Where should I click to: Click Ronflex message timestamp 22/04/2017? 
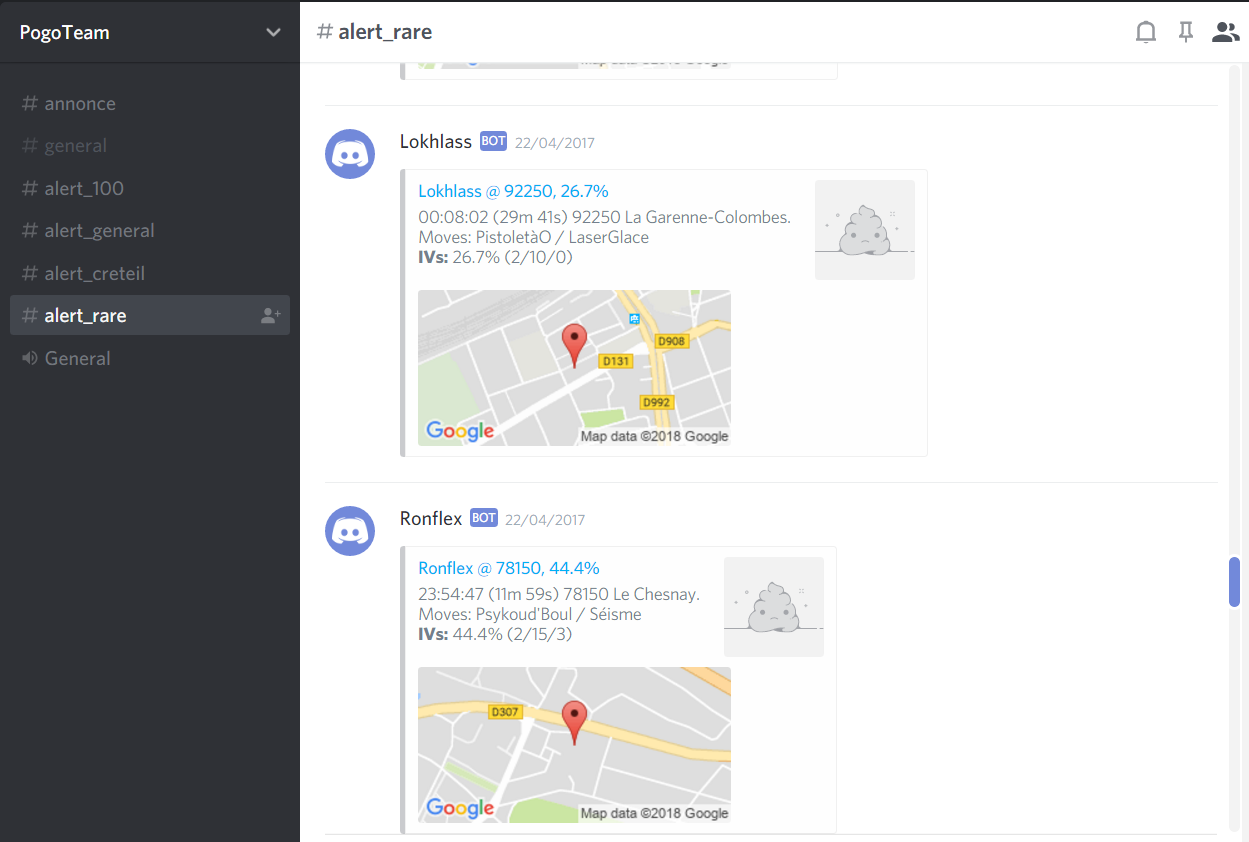545,520
